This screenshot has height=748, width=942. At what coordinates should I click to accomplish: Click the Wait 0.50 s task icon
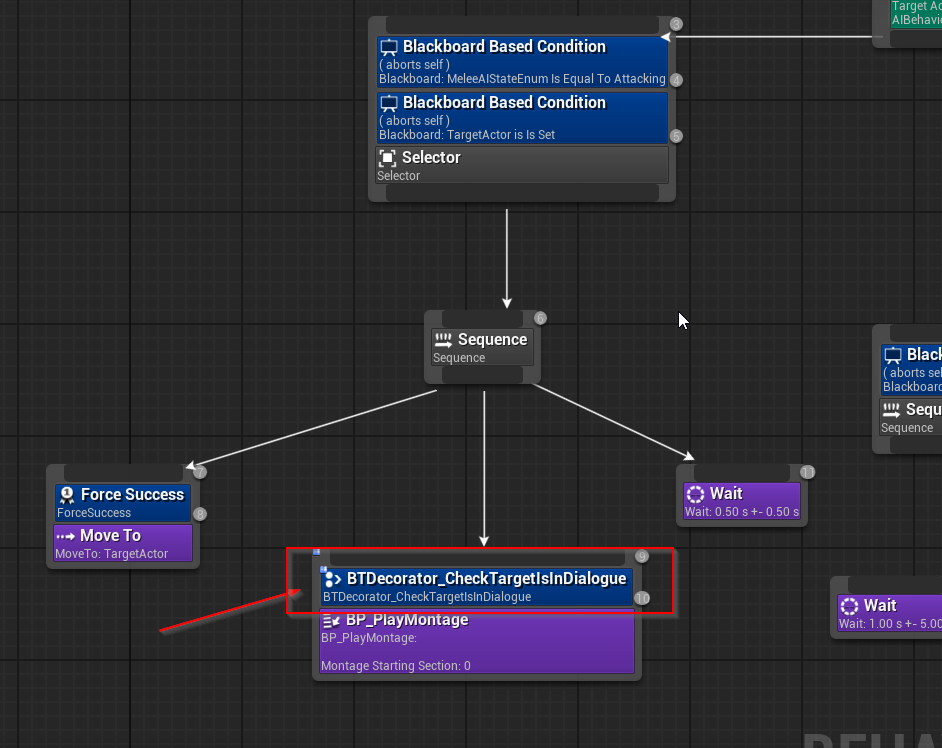(695, 494)
